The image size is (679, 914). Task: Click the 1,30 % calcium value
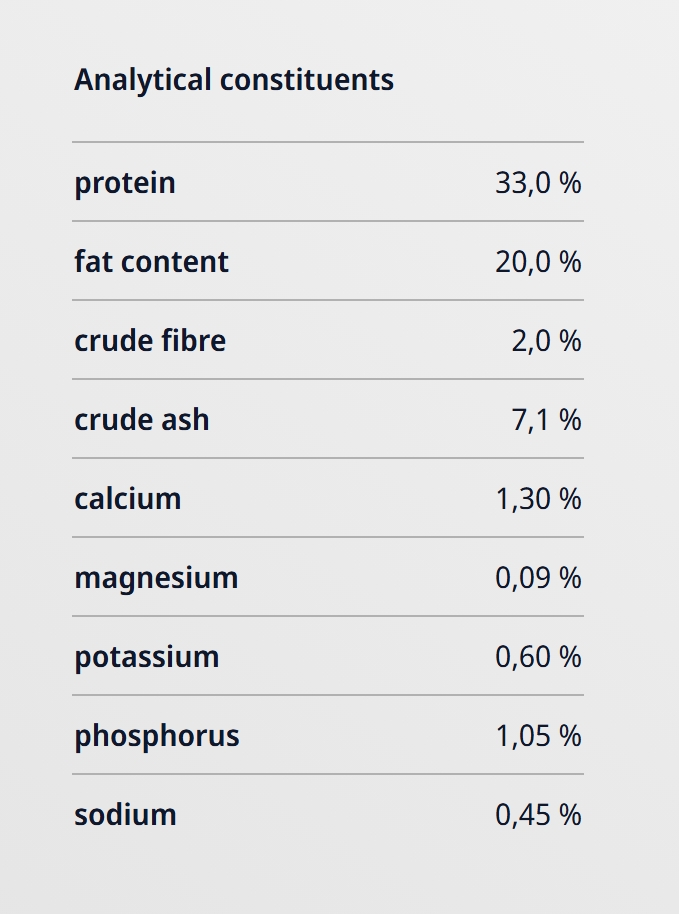pyautogui.click(x=537, y=499)
